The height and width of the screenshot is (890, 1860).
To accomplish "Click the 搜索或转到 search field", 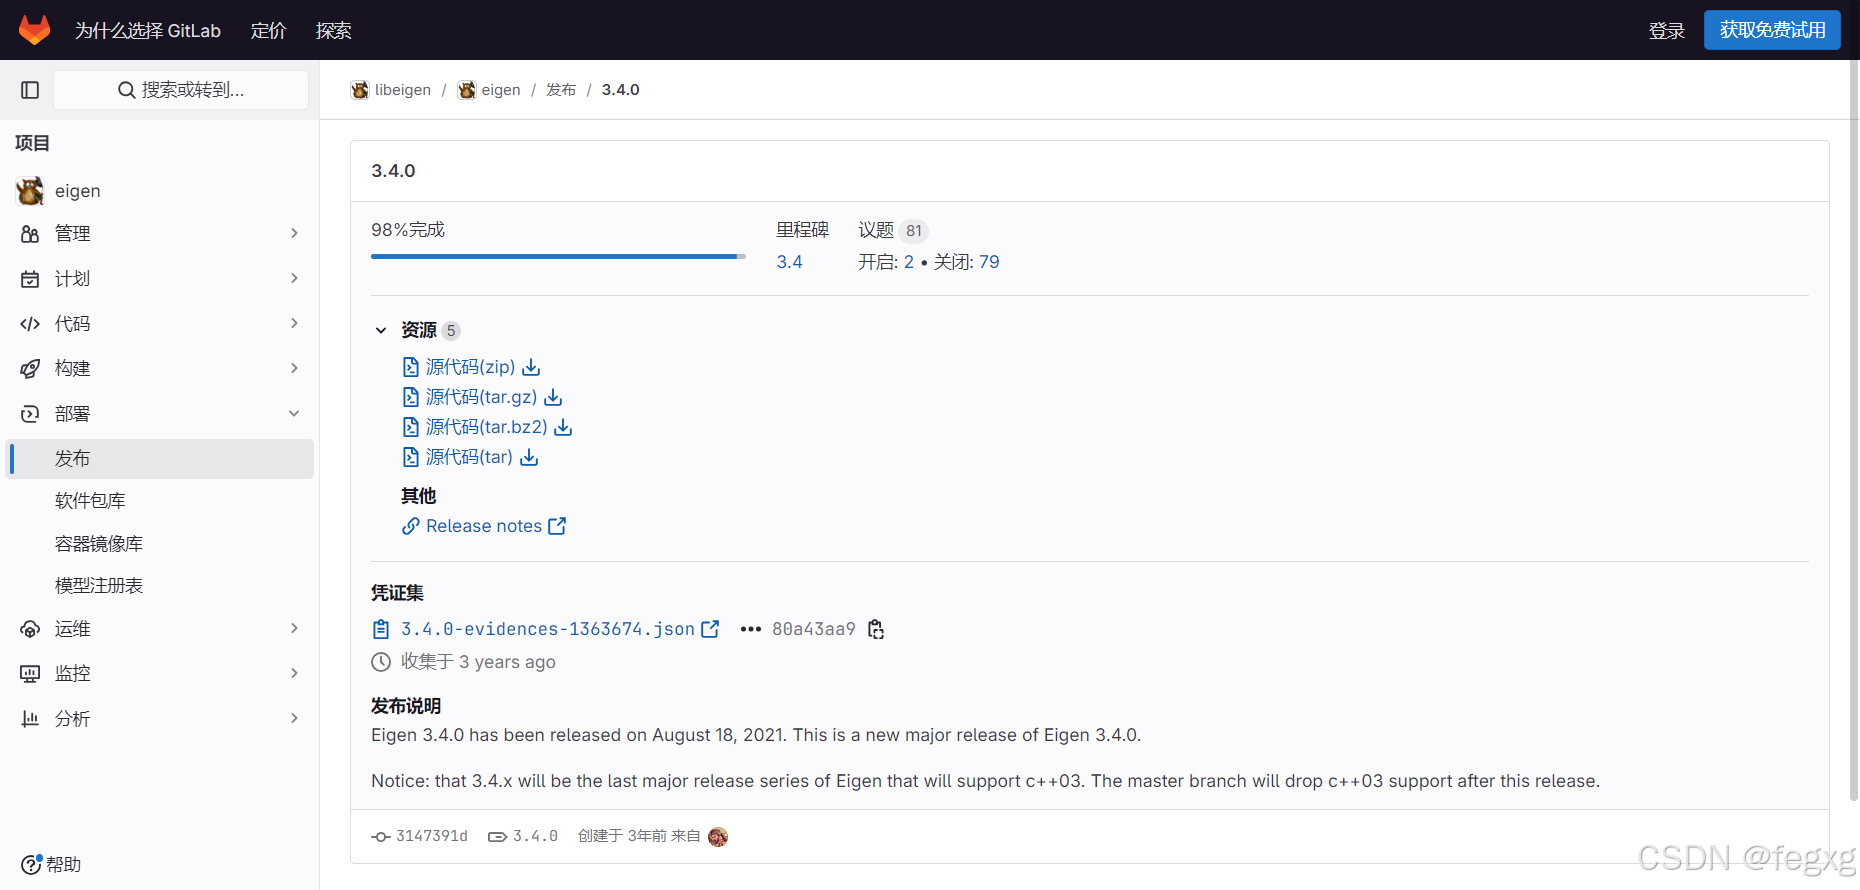I will point(181,90).
